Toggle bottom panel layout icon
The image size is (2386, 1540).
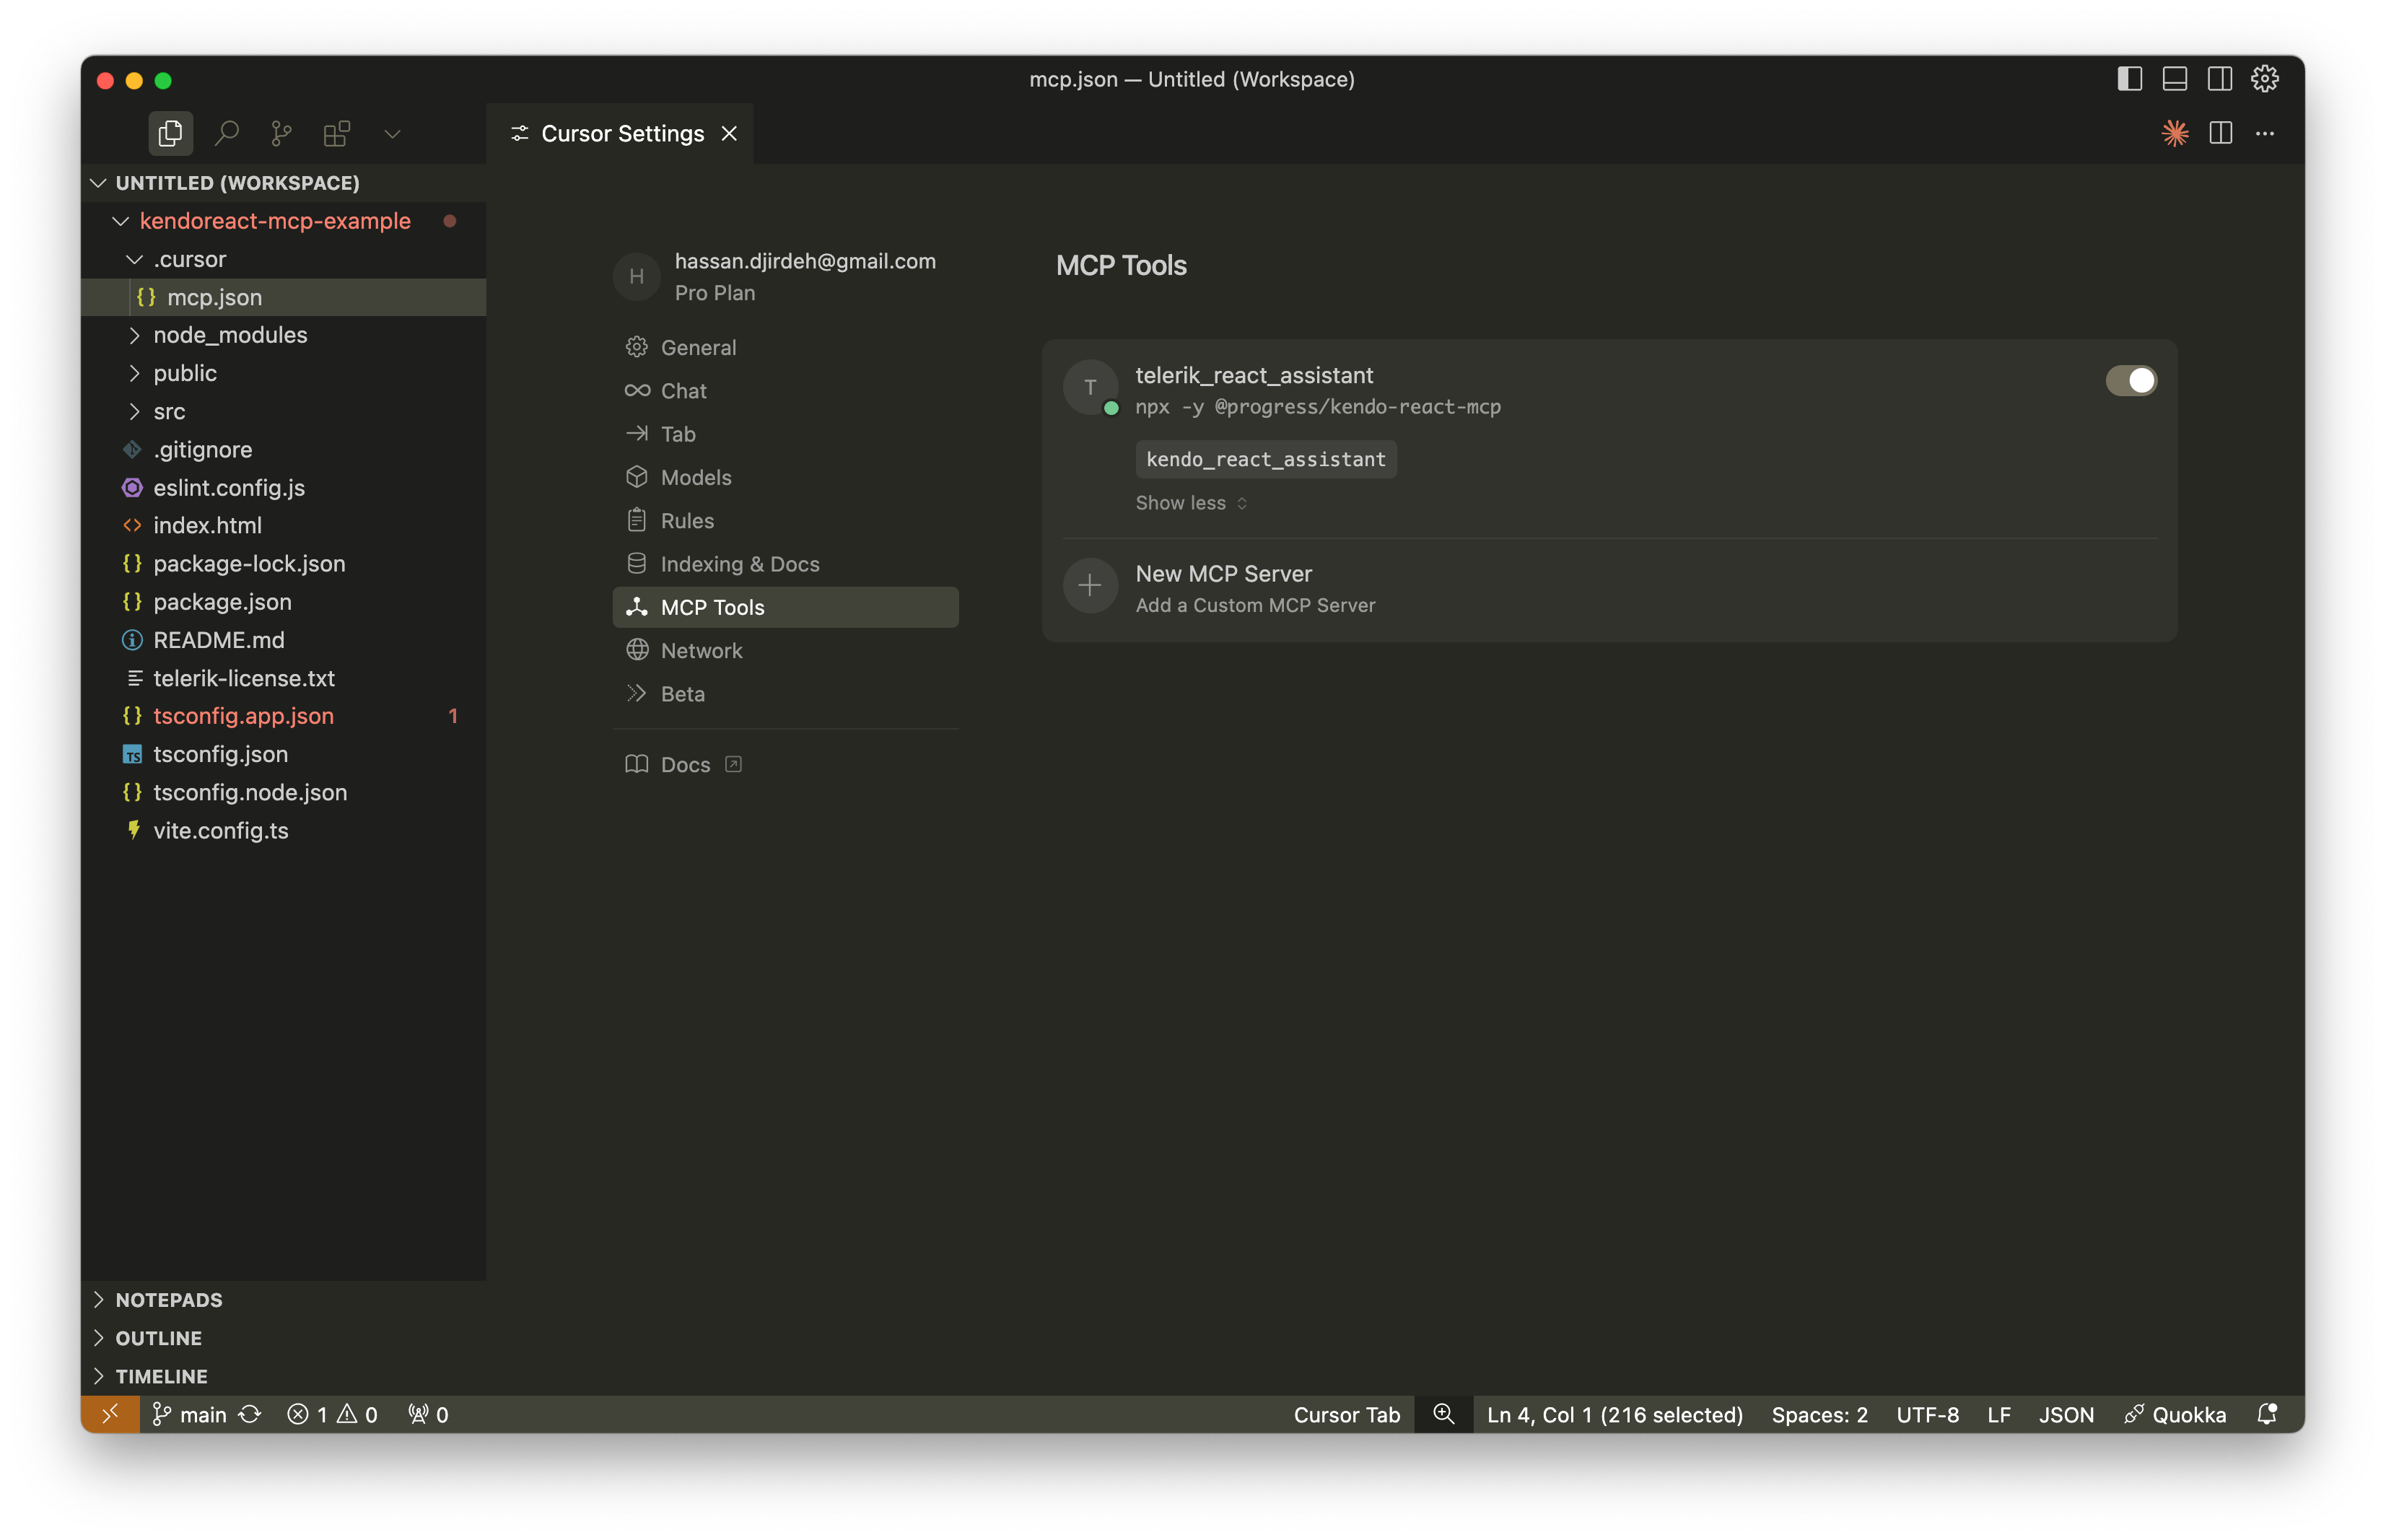tap(2174, 79)
